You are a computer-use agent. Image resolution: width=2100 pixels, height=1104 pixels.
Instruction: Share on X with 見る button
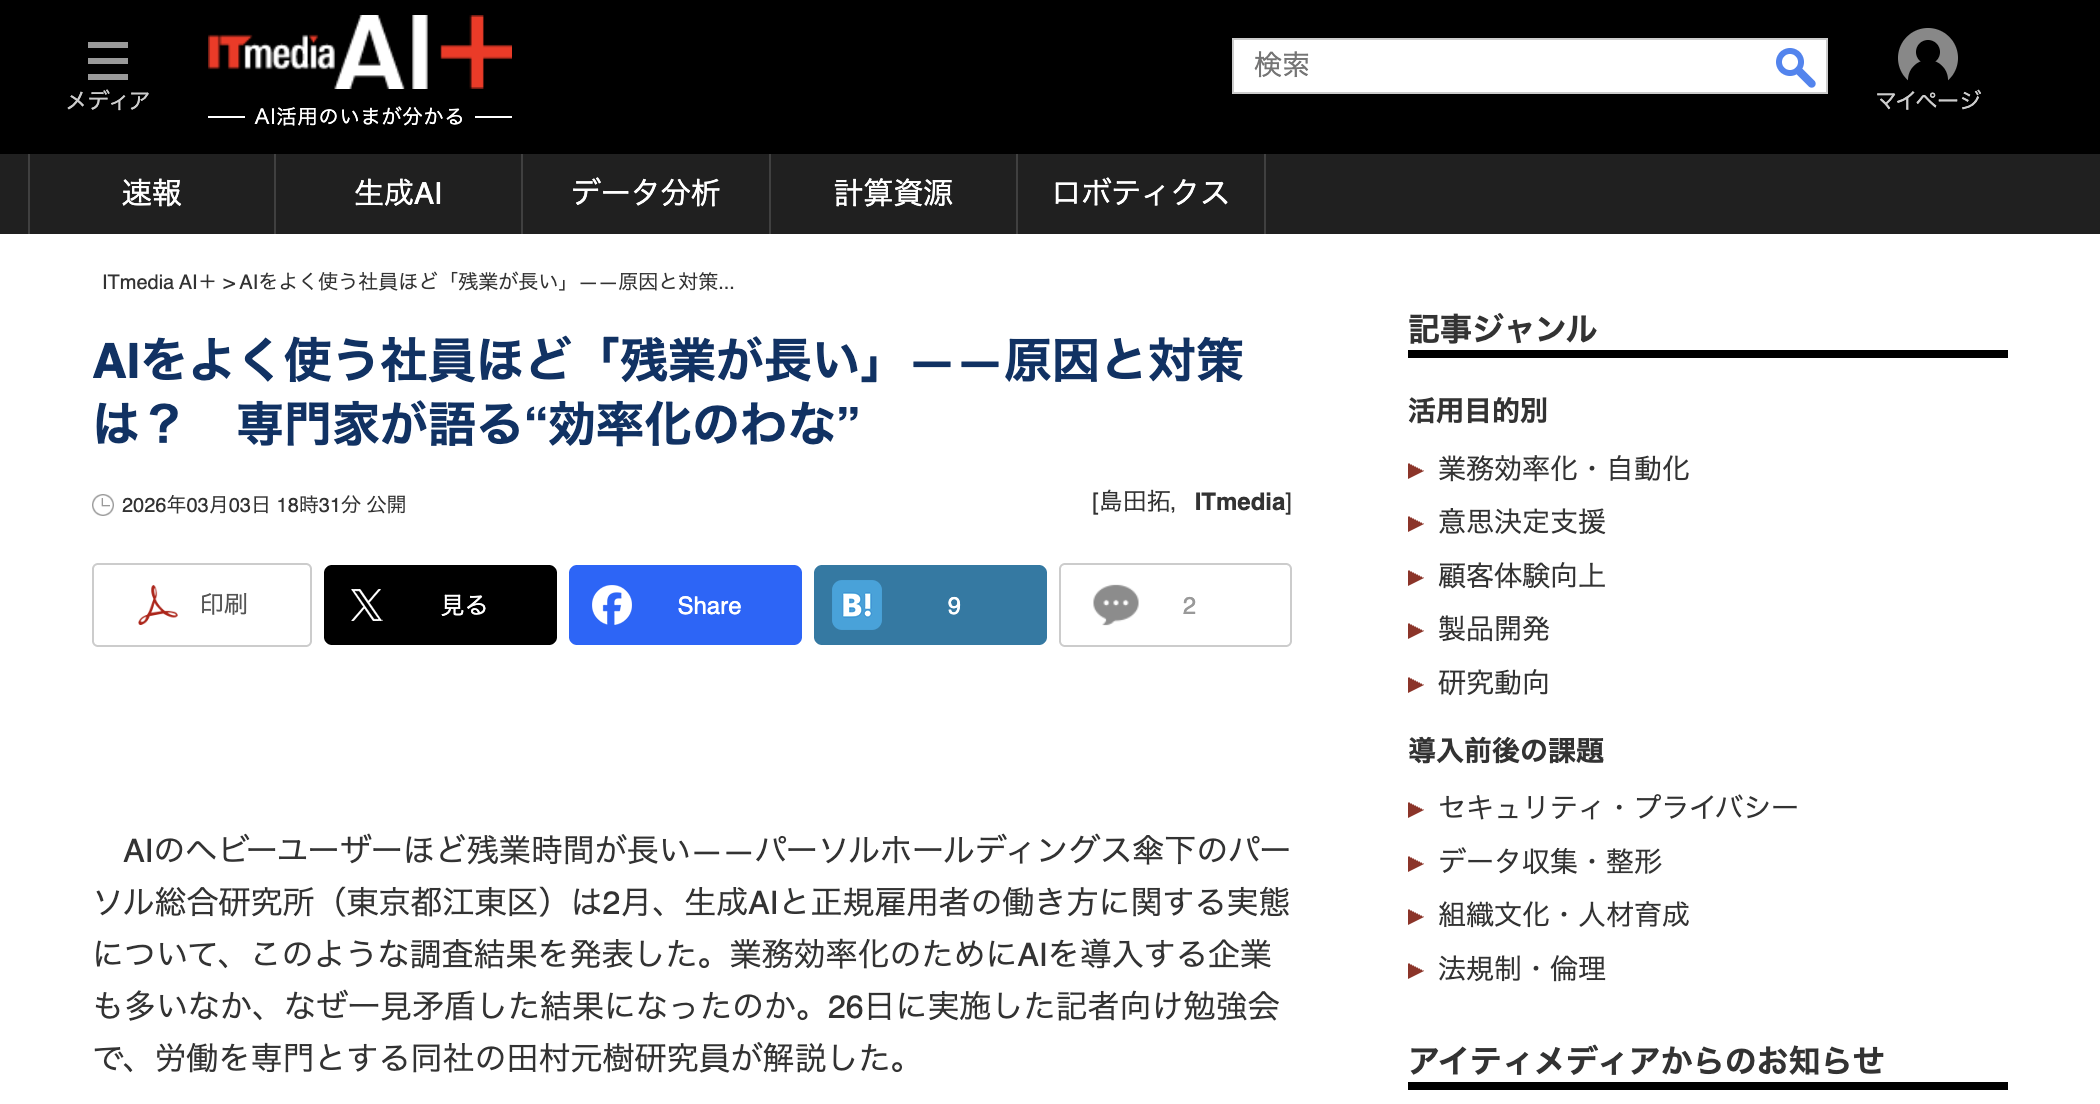coord(440,605)
